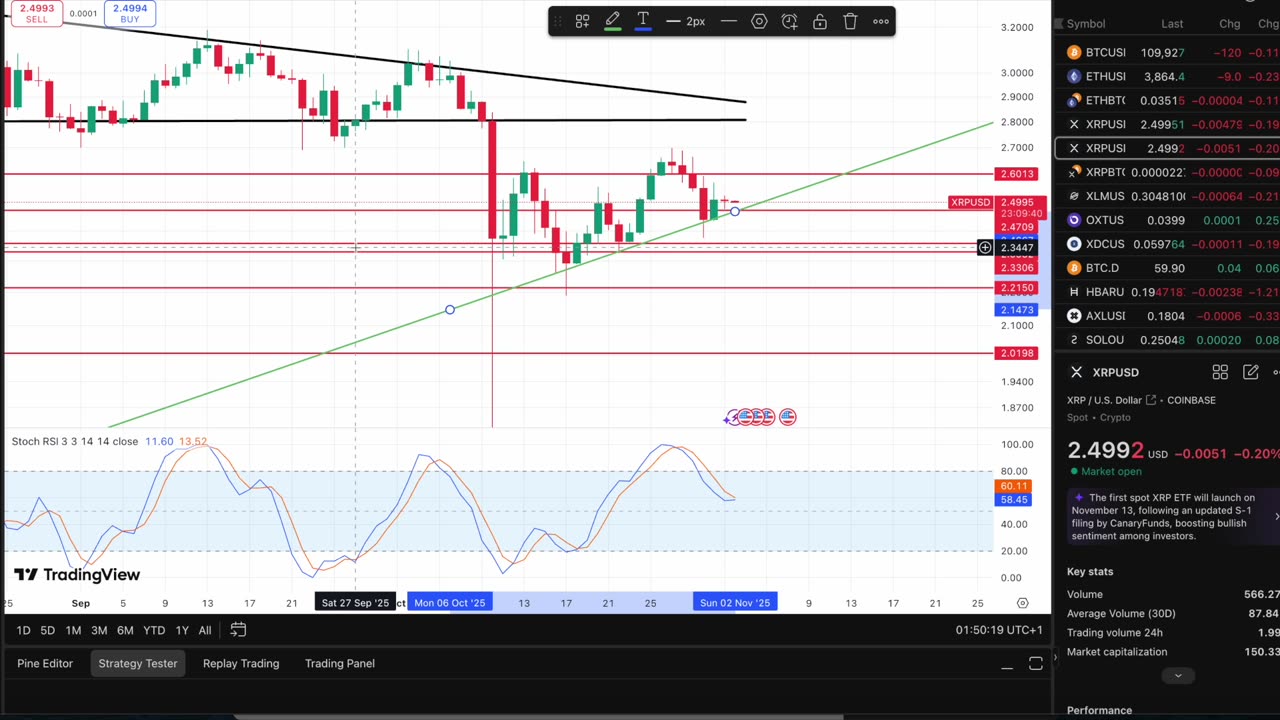The width and height of the screenshot is (1280, 720).
Task: Open more options three-dot menu
Action: click(x=881, y=21)
